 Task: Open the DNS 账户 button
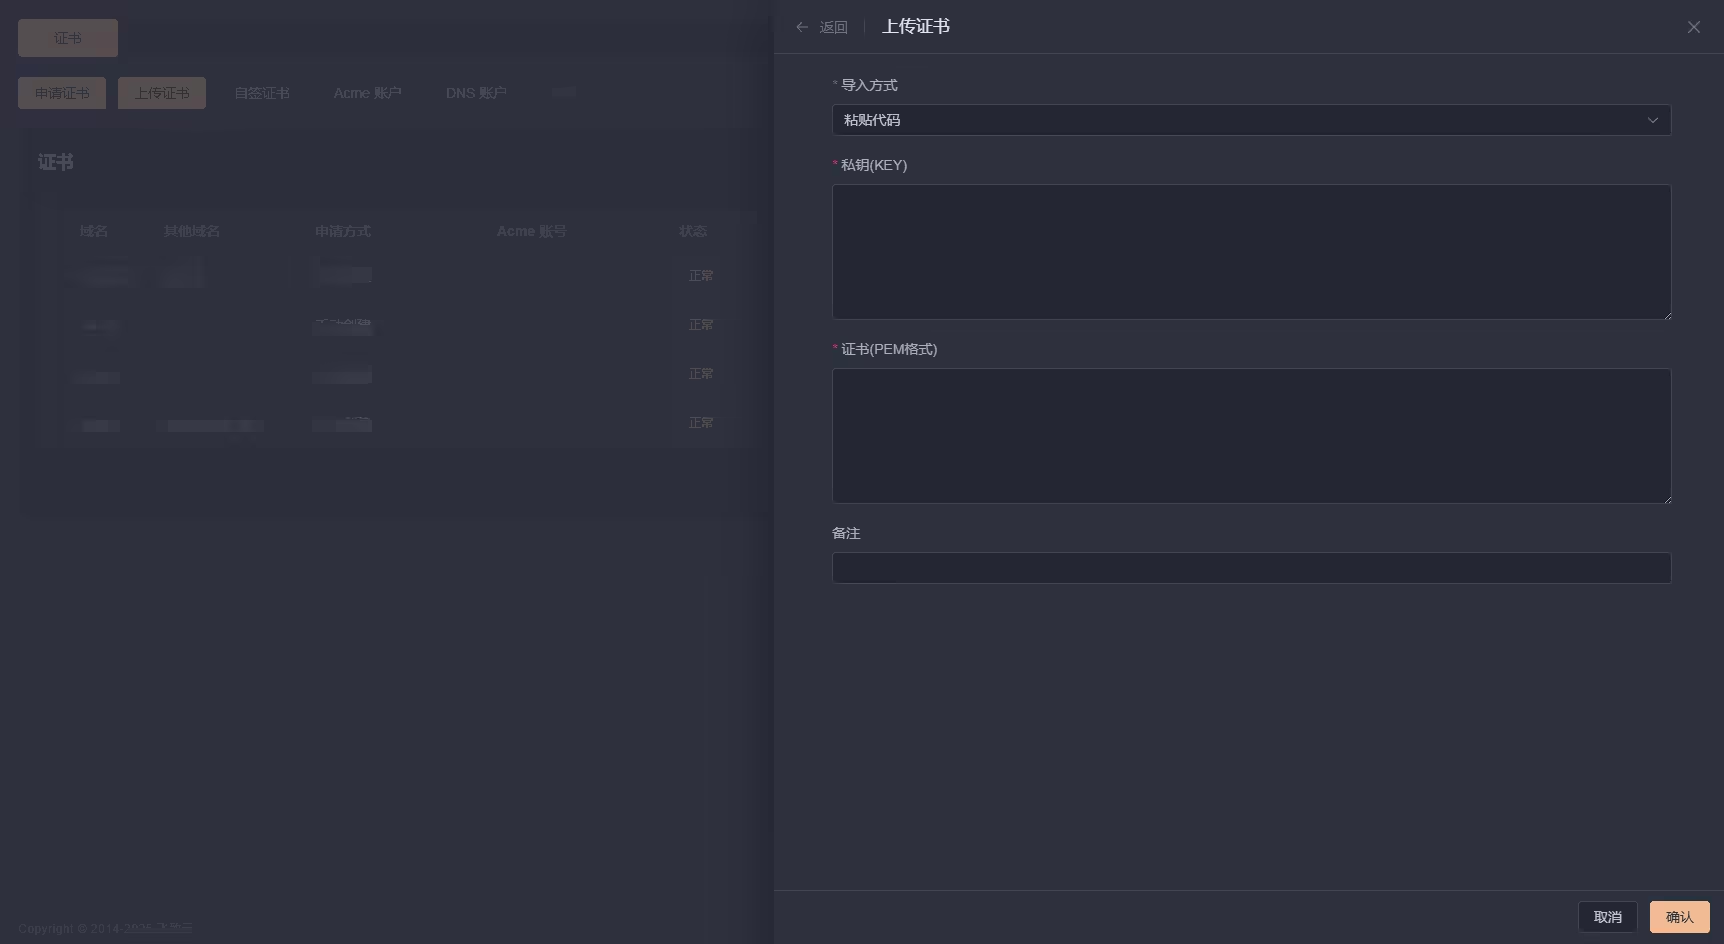(476, 93)
